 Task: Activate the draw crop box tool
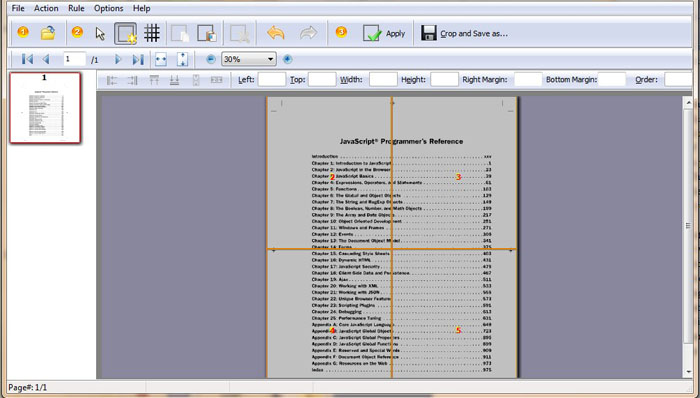[x=125, y=33]
